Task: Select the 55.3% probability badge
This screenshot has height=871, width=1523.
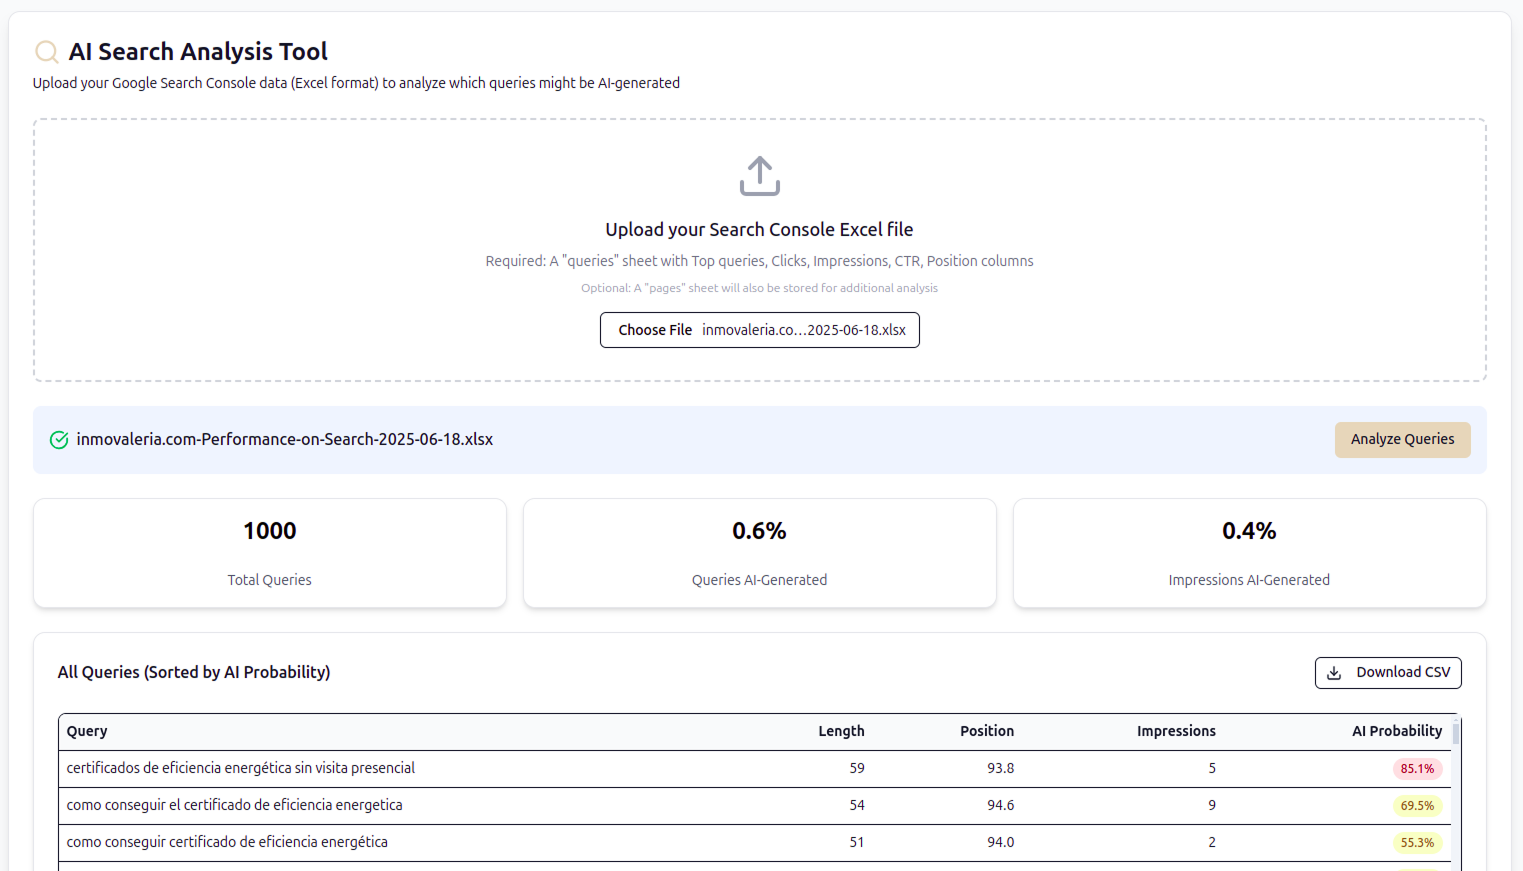Action: click(x=1417, y=843)
